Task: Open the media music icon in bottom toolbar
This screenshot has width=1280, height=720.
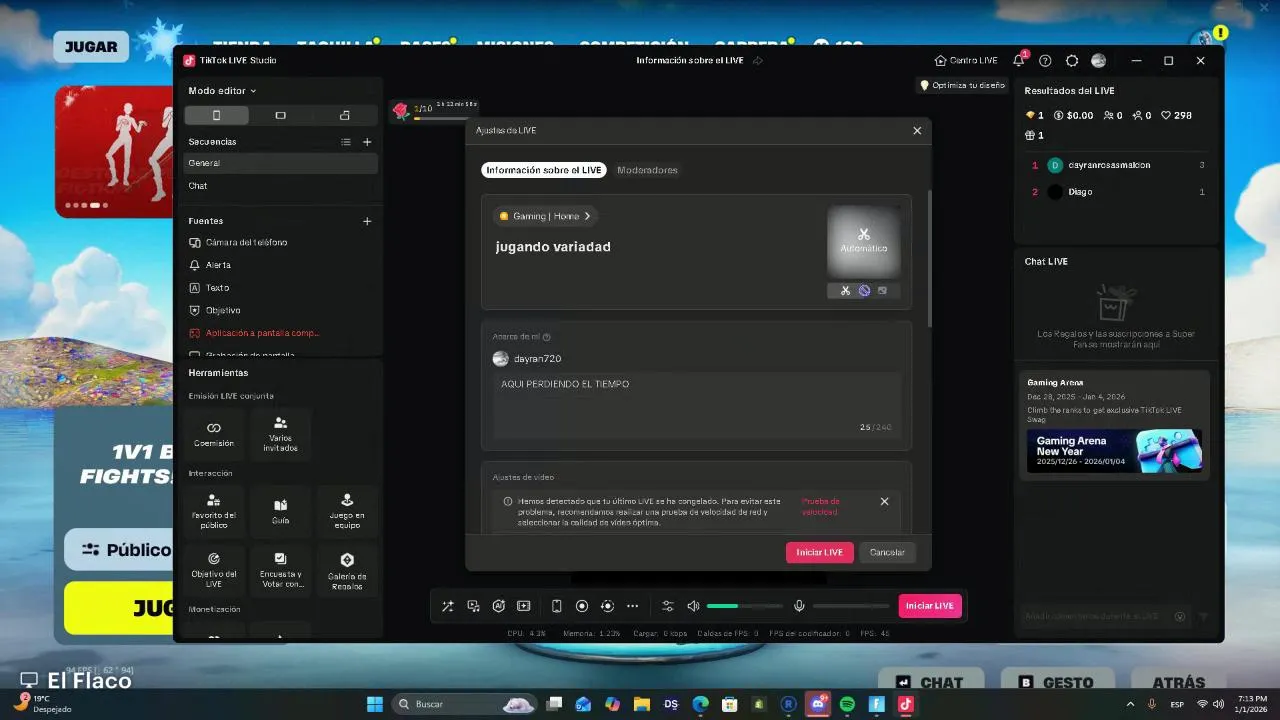Action: (473, 606)
